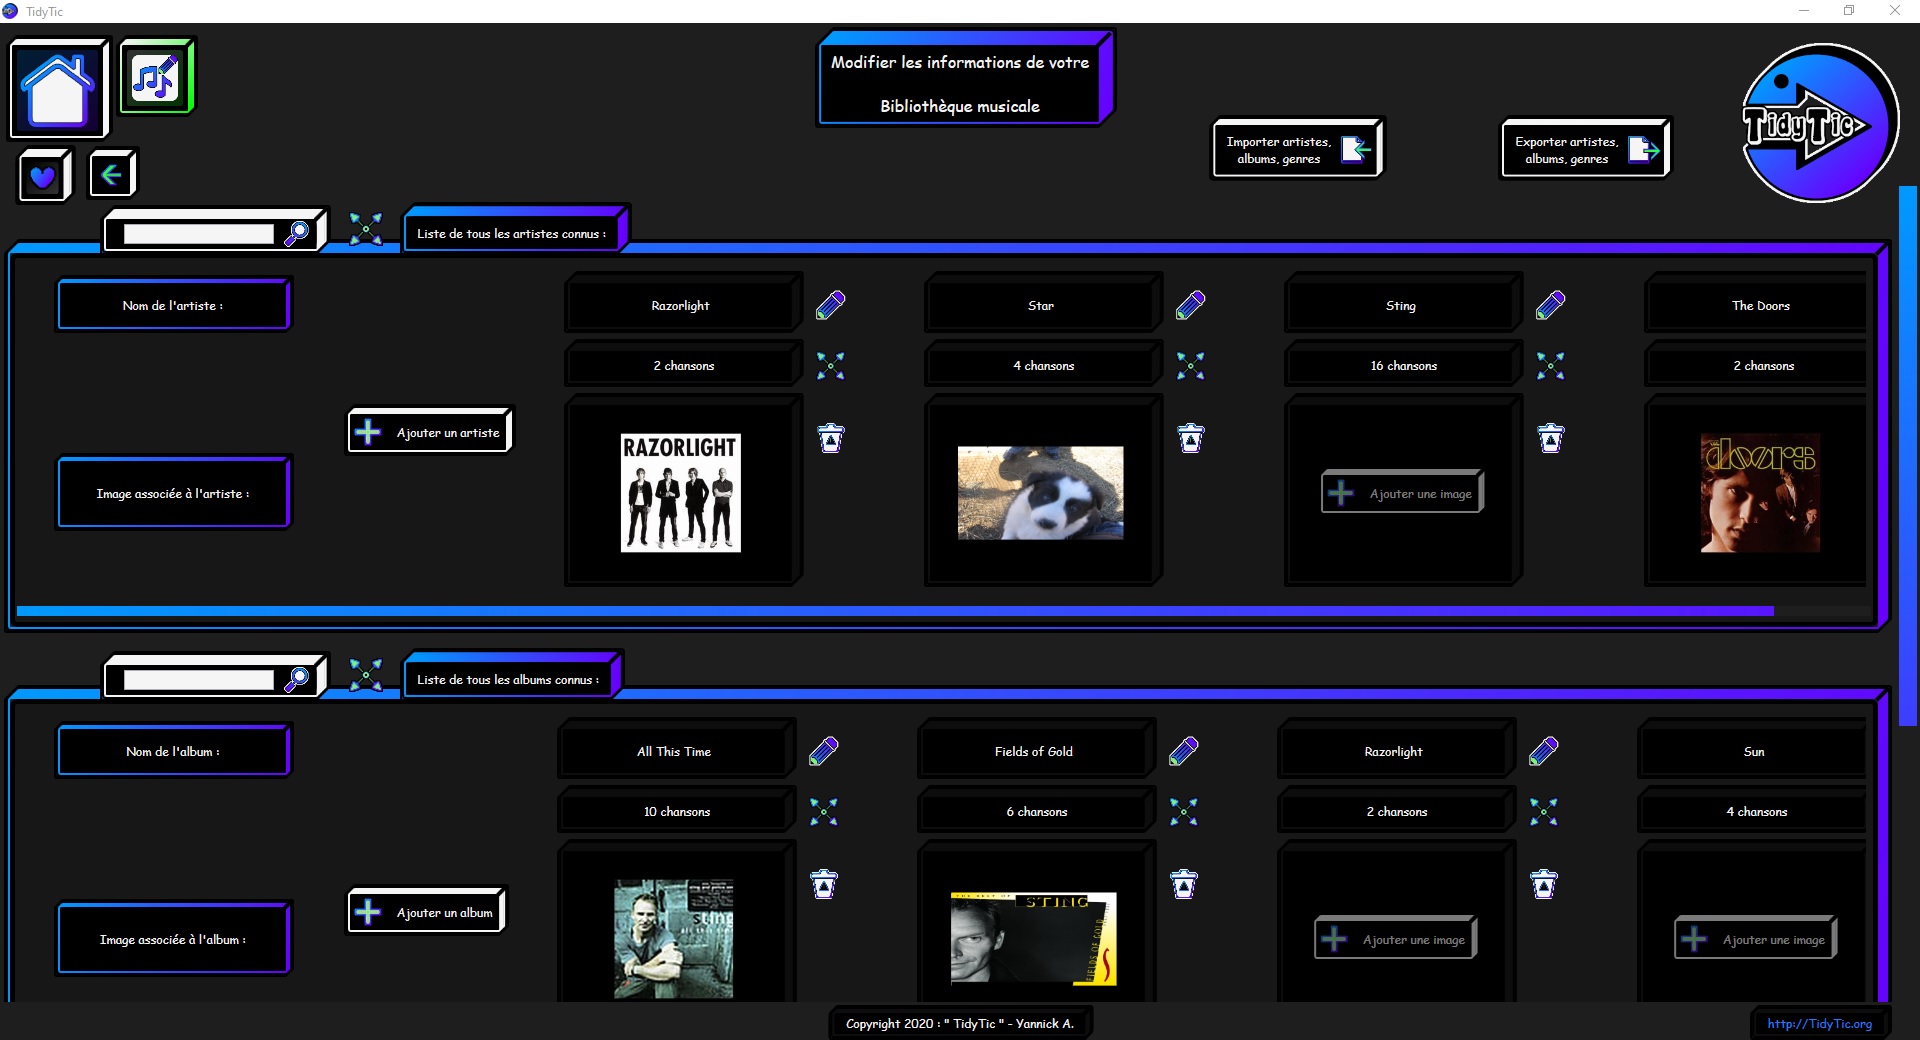Edit the Razorlight album name
The height and width of the screenshot is (1040, 1920).
coord(1544,751)
